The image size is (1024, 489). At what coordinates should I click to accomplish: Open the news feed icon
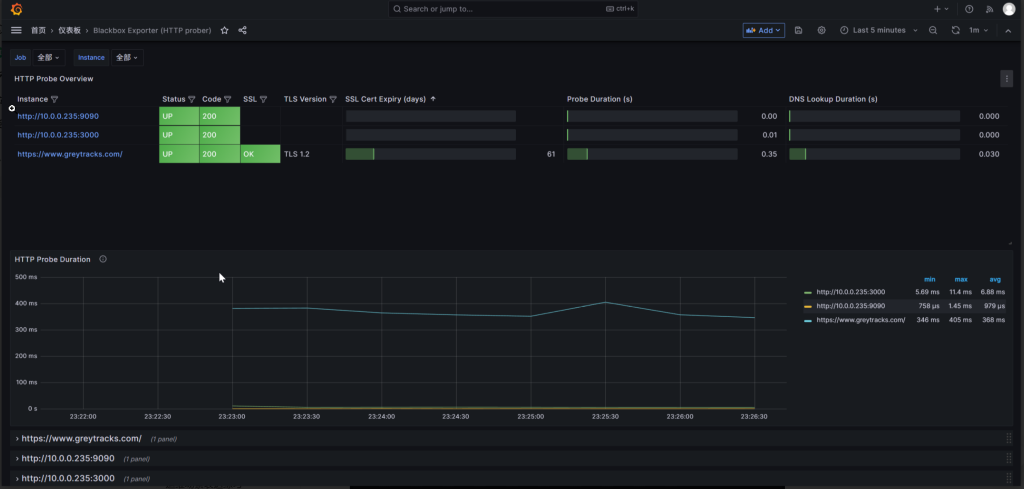[x=990, y=9]
